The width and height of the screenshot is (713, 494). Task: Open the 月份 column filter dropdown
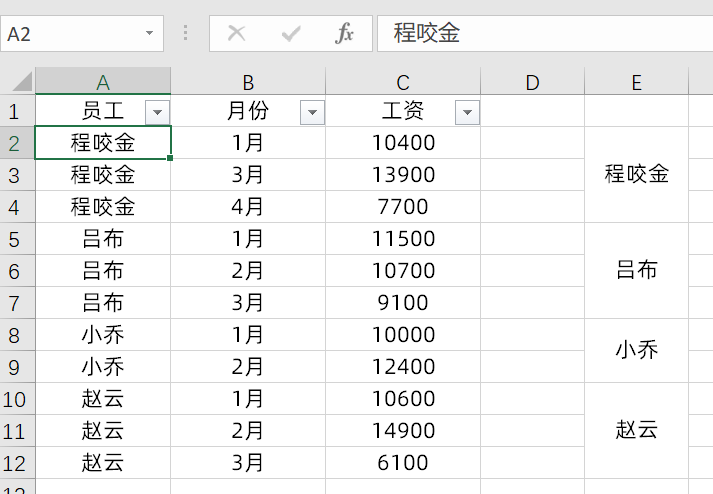312,112
